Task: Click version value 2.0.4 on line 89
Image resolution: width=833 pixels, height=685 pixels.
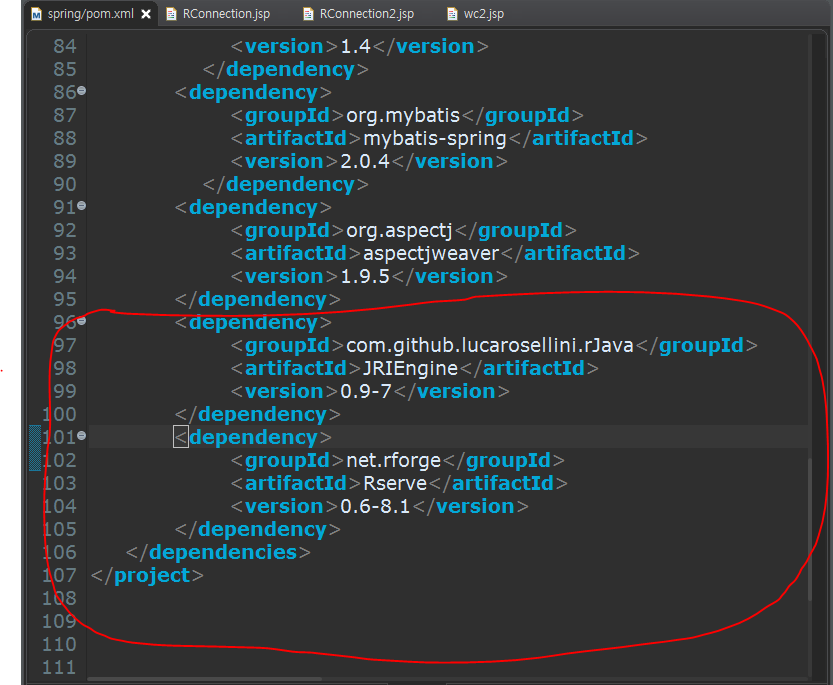Action: tap(365, 161)
